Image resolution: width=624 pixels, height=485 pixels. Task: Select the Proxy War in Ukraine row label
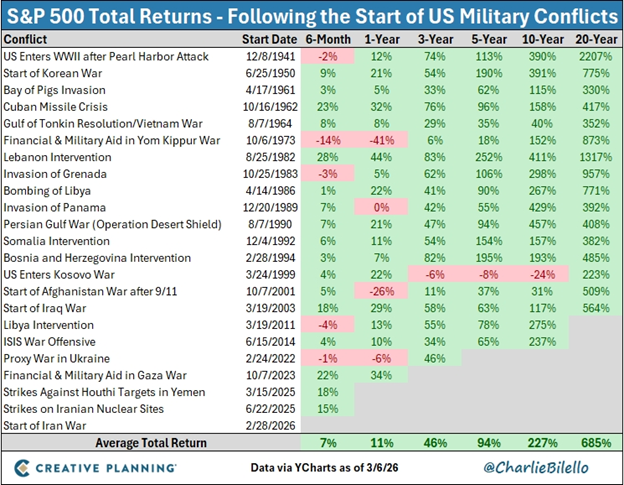tap(58, 351)
